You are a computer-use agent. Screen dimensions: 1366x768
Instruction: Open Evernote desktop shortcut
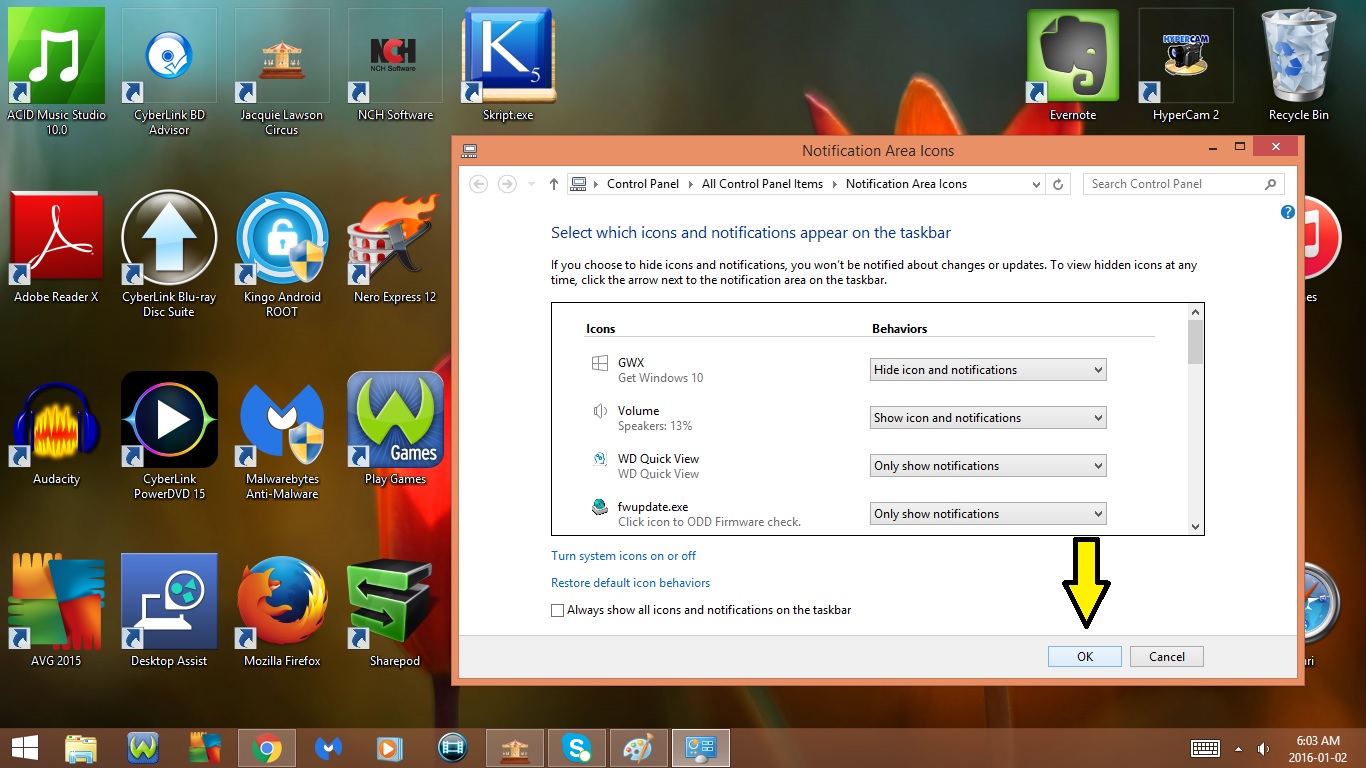coord(1073,65)
